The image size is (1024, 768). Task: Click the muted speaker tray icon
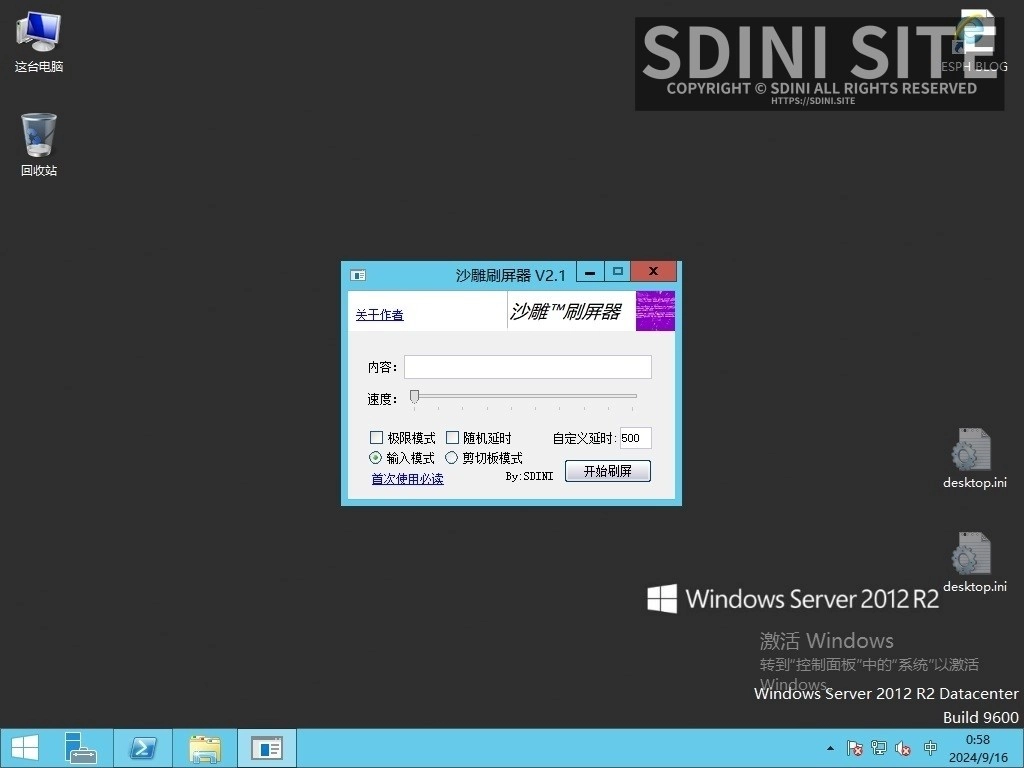click(x=903, y=748)
